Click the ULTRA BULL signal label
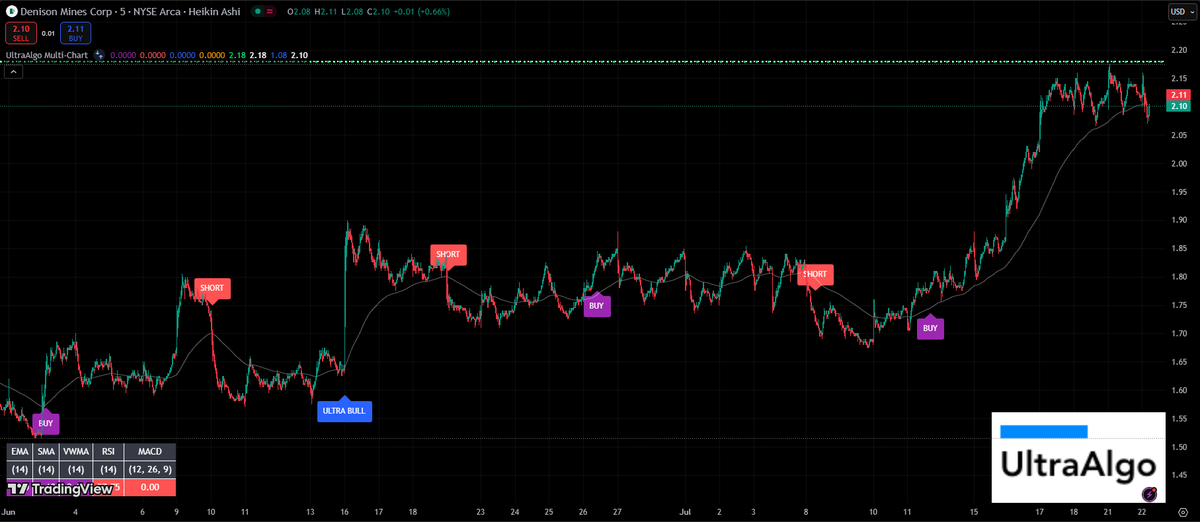Screen dimensions: 1200x522 345,410
